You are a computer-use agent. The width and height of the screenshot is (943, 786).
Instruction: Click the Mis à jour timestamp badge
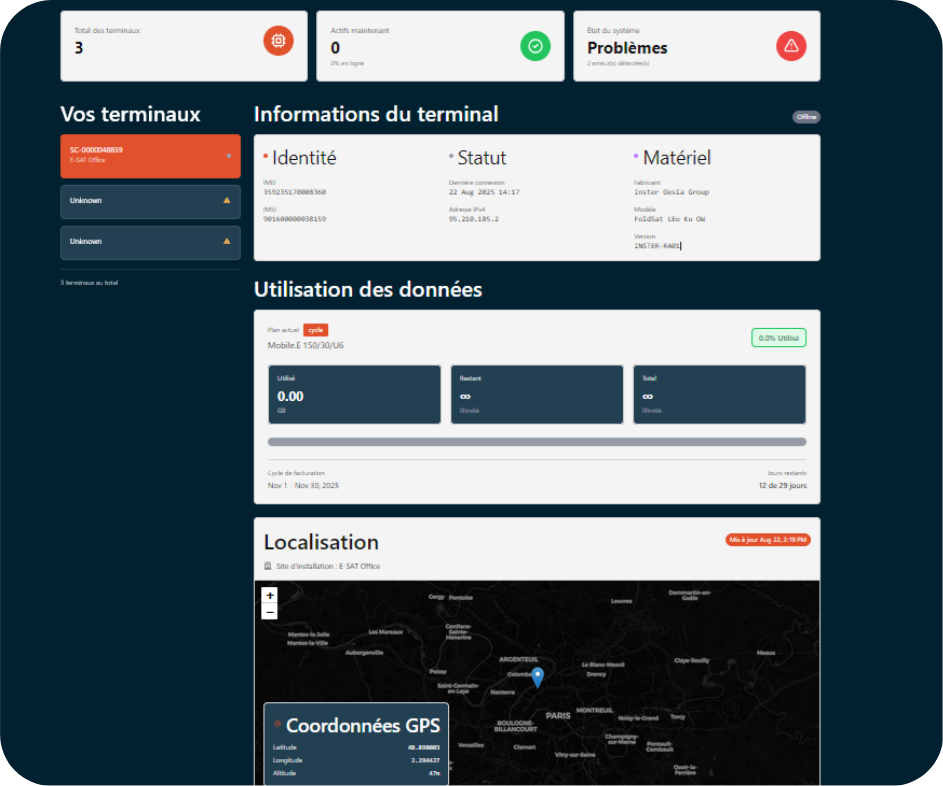click(x=768, y=540)
